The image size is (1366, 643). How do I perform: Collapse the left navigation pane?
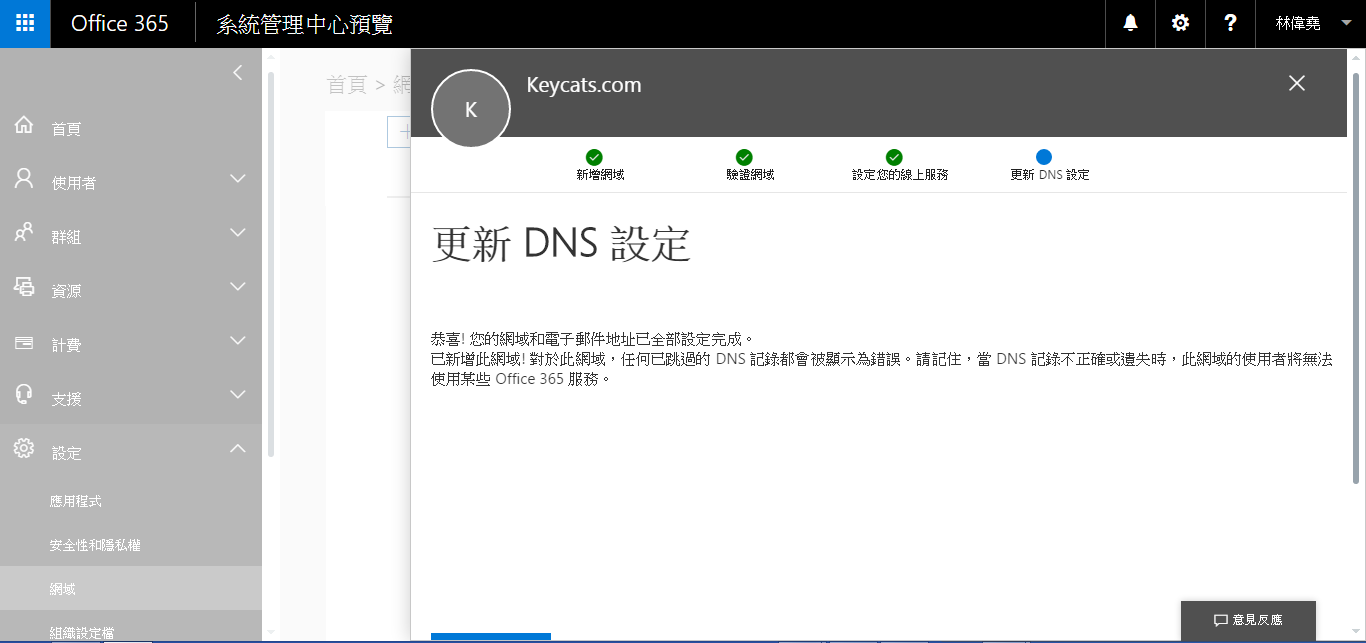[x=237, y=72]
